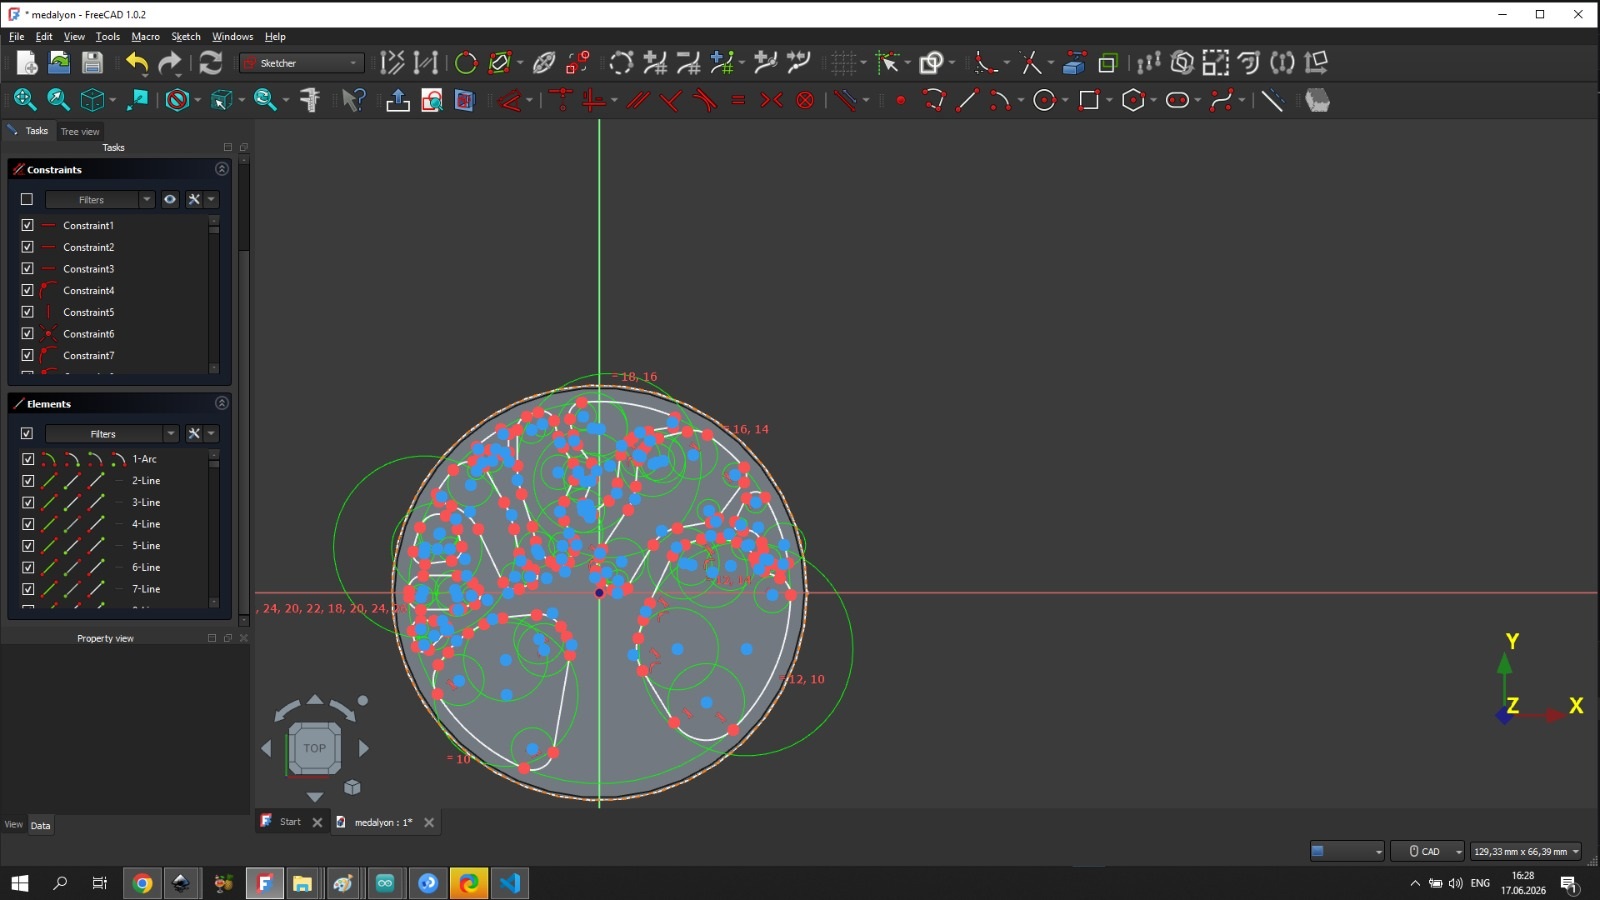This screenshot has height=900, width=1600.
Task: Open the CAD navigation style dropdown
Action: (x=1428, y=851)
